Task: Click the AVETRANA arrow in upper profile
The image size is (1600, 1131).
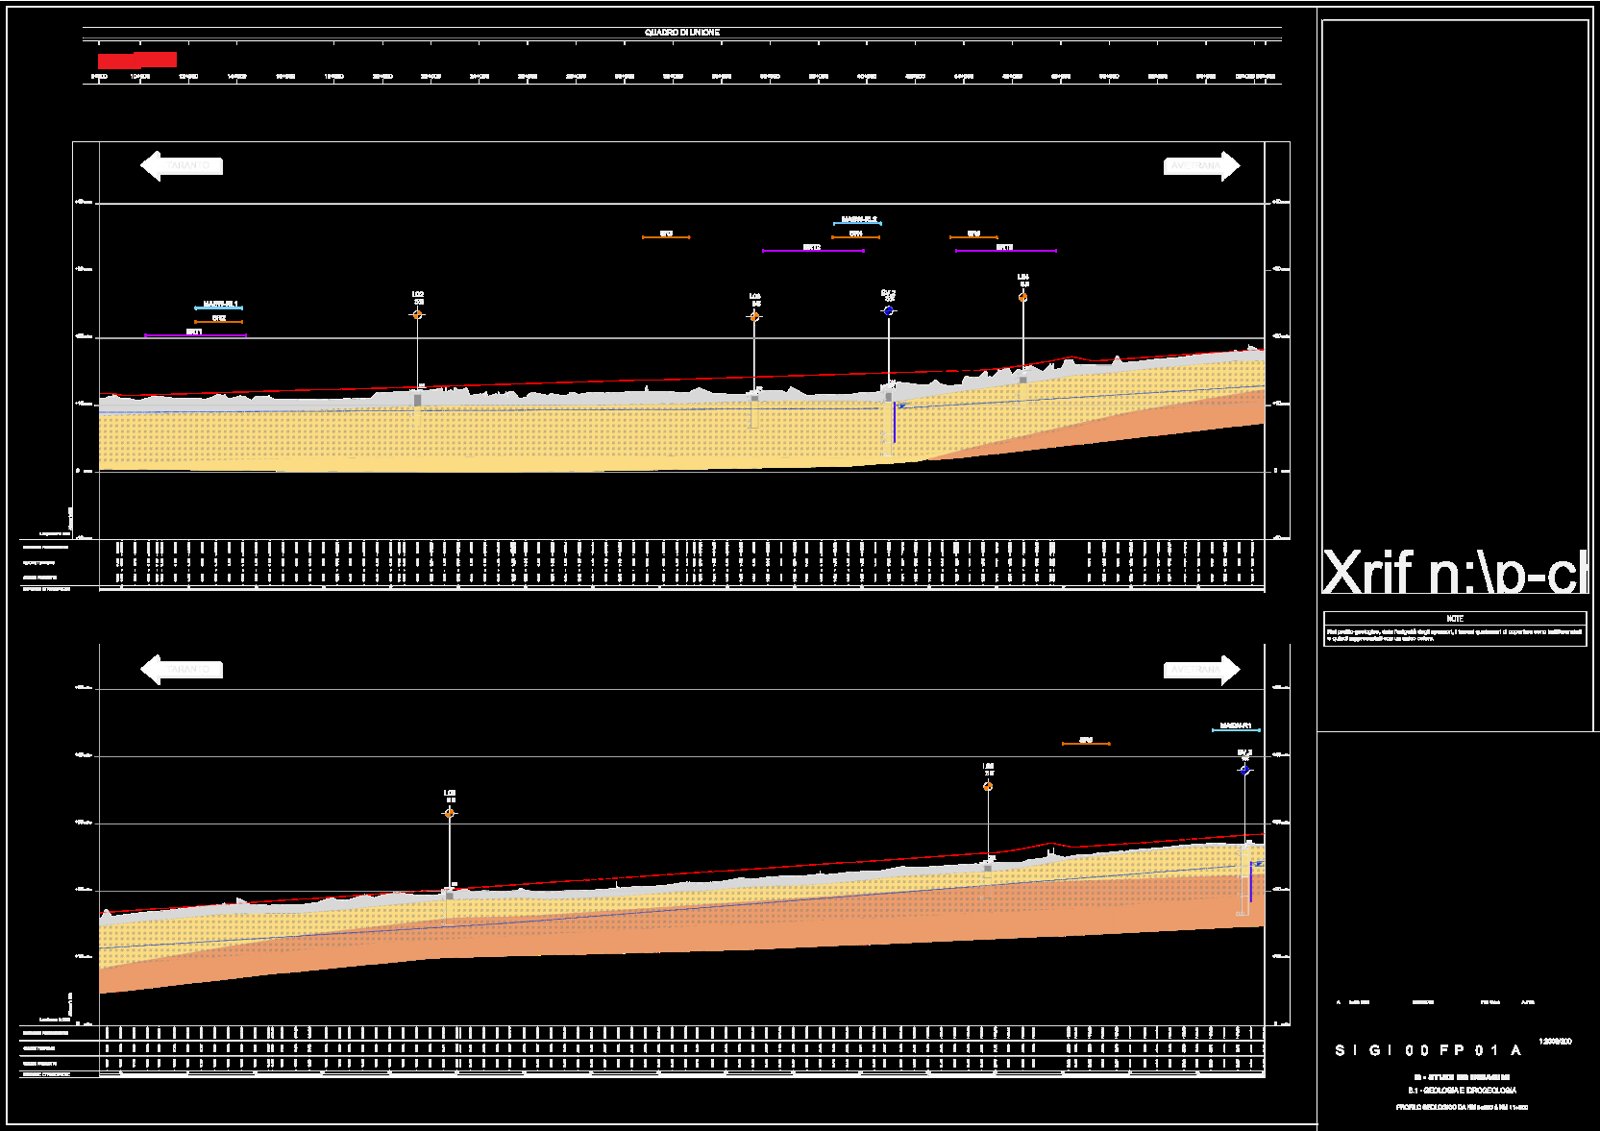Action: pos(1202,166)
